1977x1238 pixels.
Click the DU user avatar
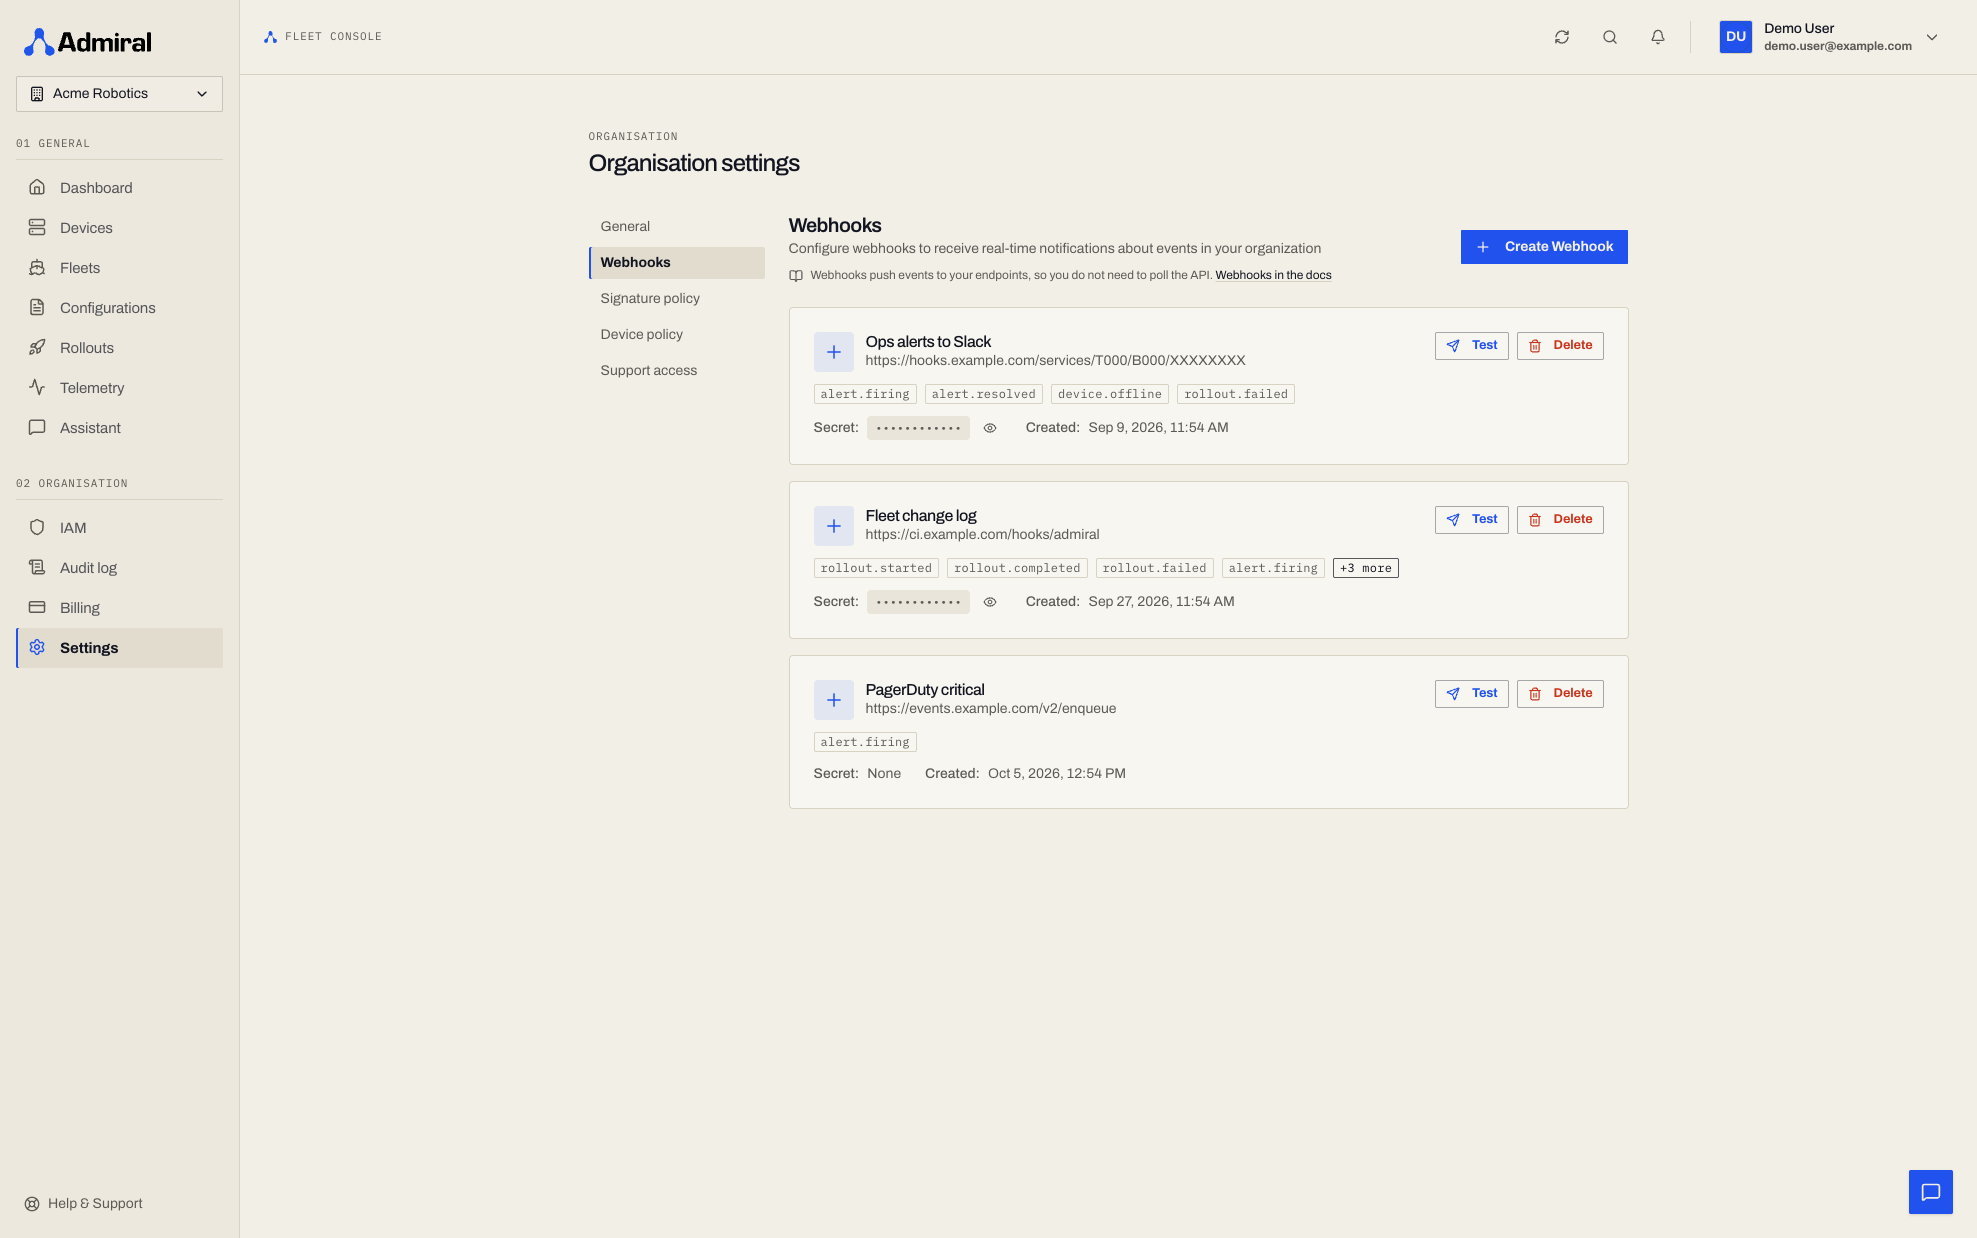[x=1735, y=37]
